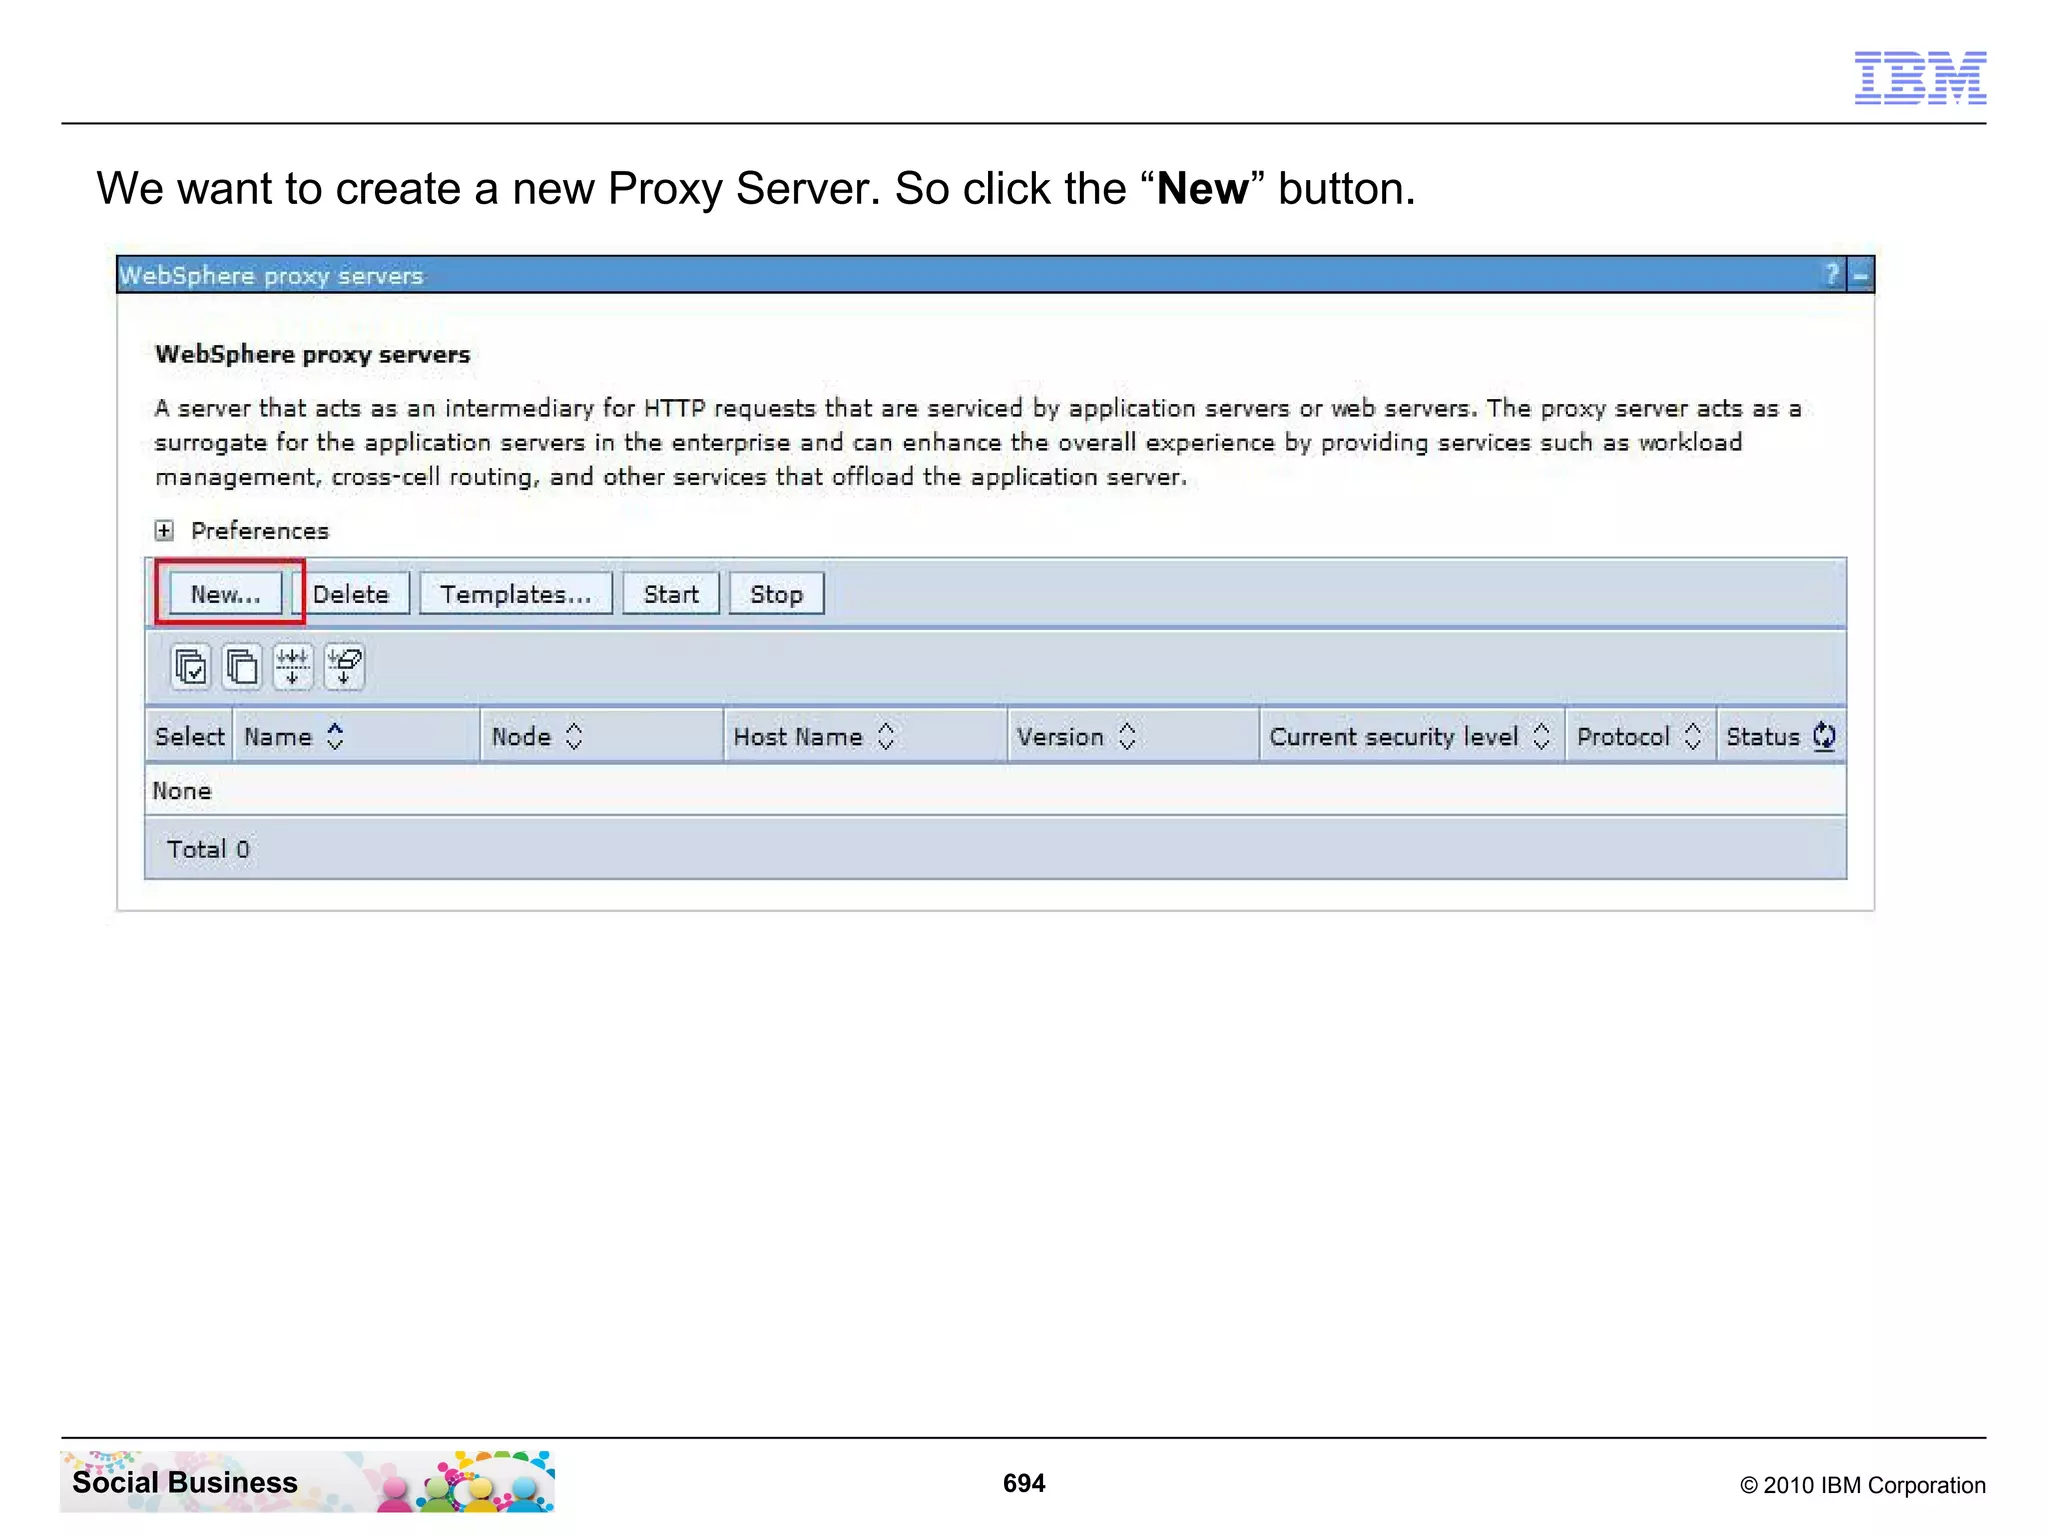Sort by Host Name column arrows
Image resolution: width=2048 pixels, height=1536 pixels.
[886, 737]
